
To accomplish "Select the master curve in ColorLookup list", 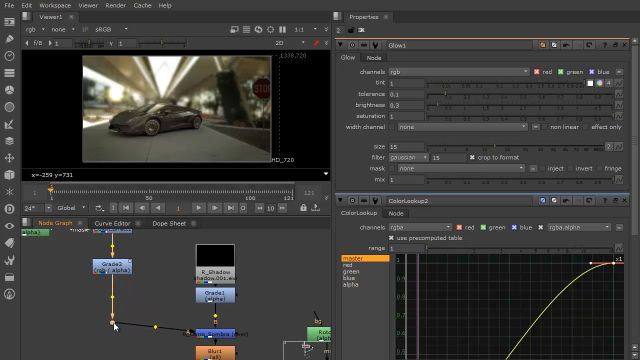I will click(365, 258).
